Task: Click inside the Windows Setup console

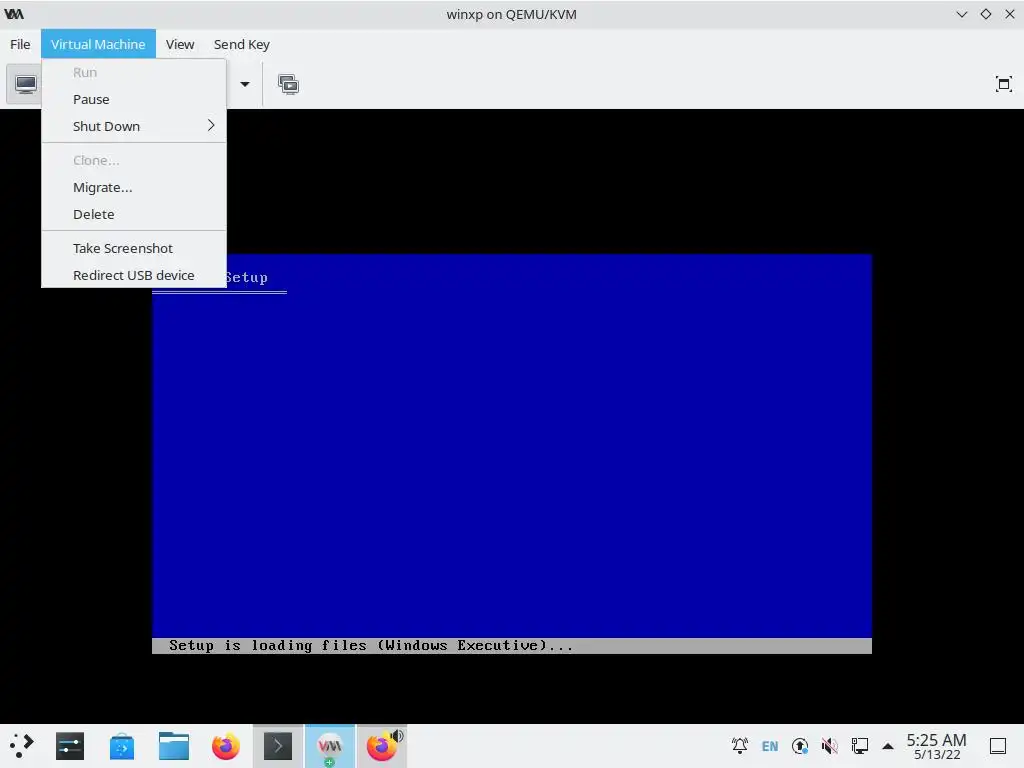Action: (512, 453)
